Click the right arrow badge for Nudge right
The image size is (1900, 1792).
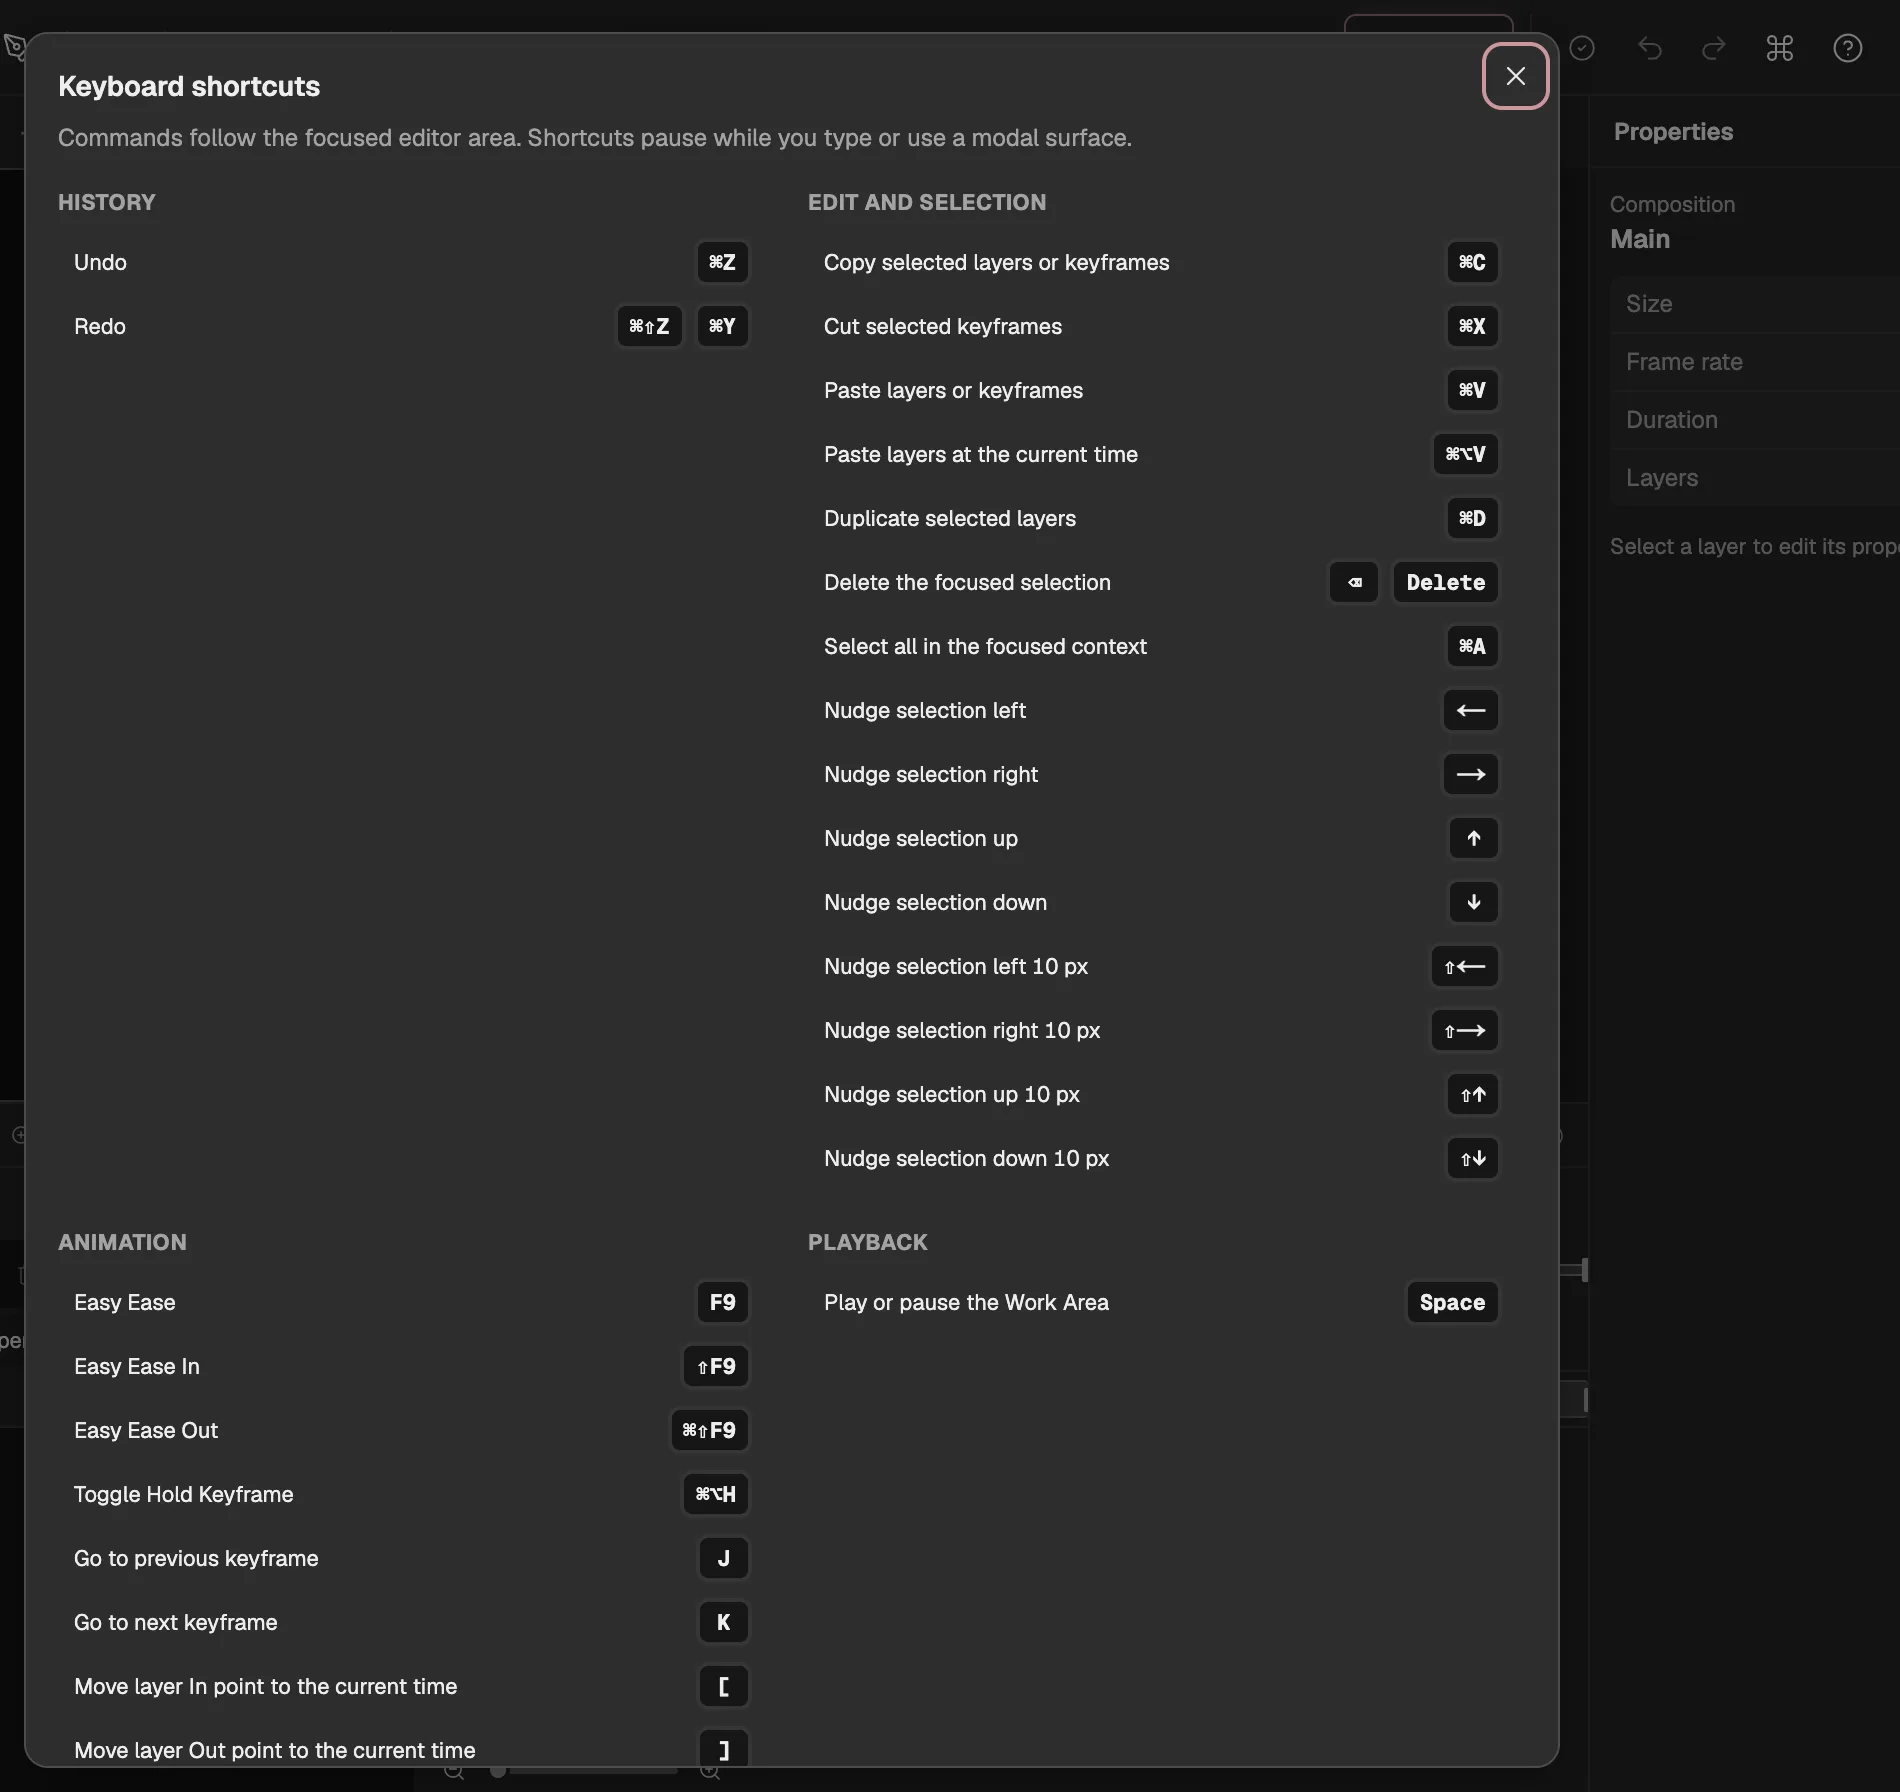pos(1470,774)
